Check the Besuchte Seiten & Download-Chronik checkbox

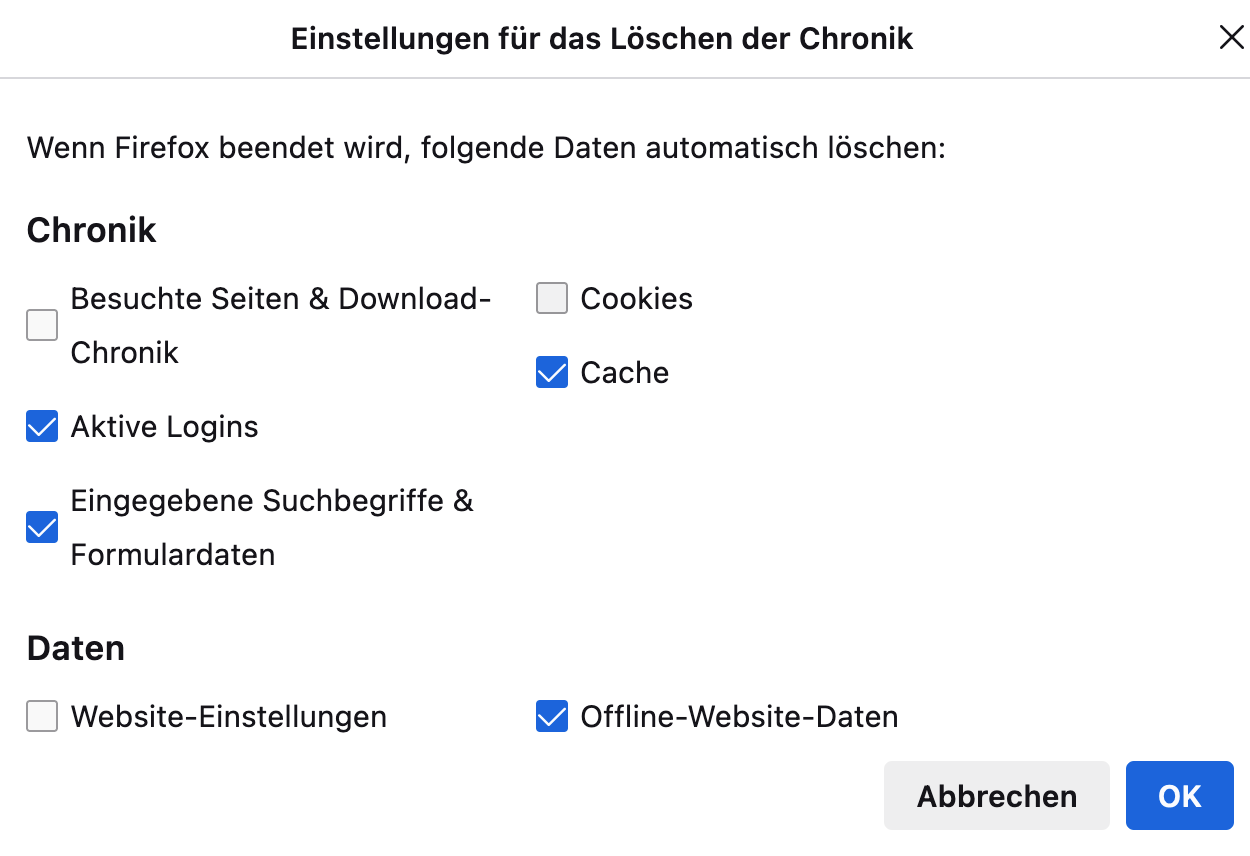click(x=42, y=325)
